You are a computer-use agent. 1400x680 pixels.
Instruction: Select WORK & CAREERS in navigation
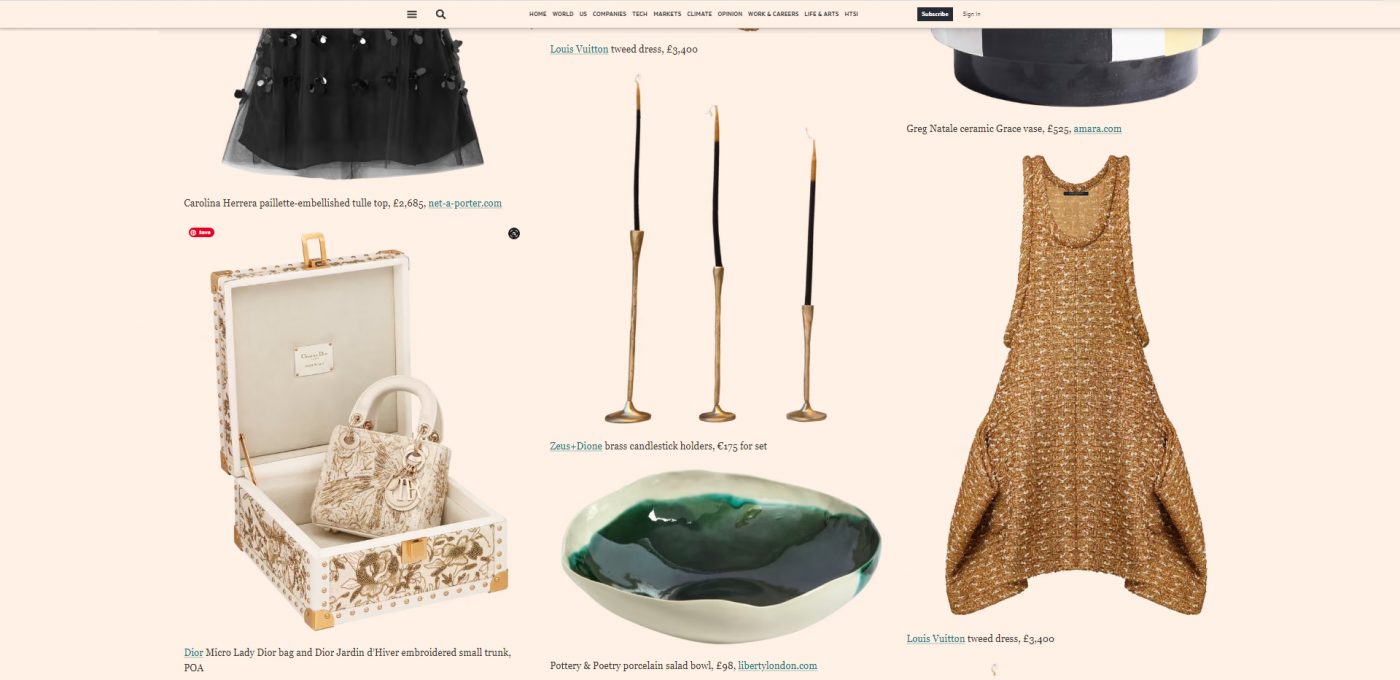click(x=773, y=14)
